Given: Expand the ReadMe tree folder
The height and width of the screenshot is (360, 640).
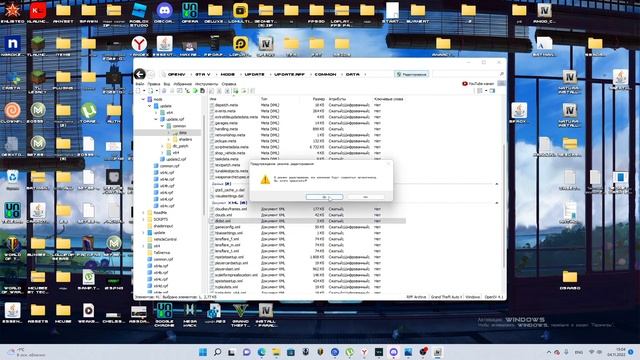Looking at the screenshot, I should point(143,213).
